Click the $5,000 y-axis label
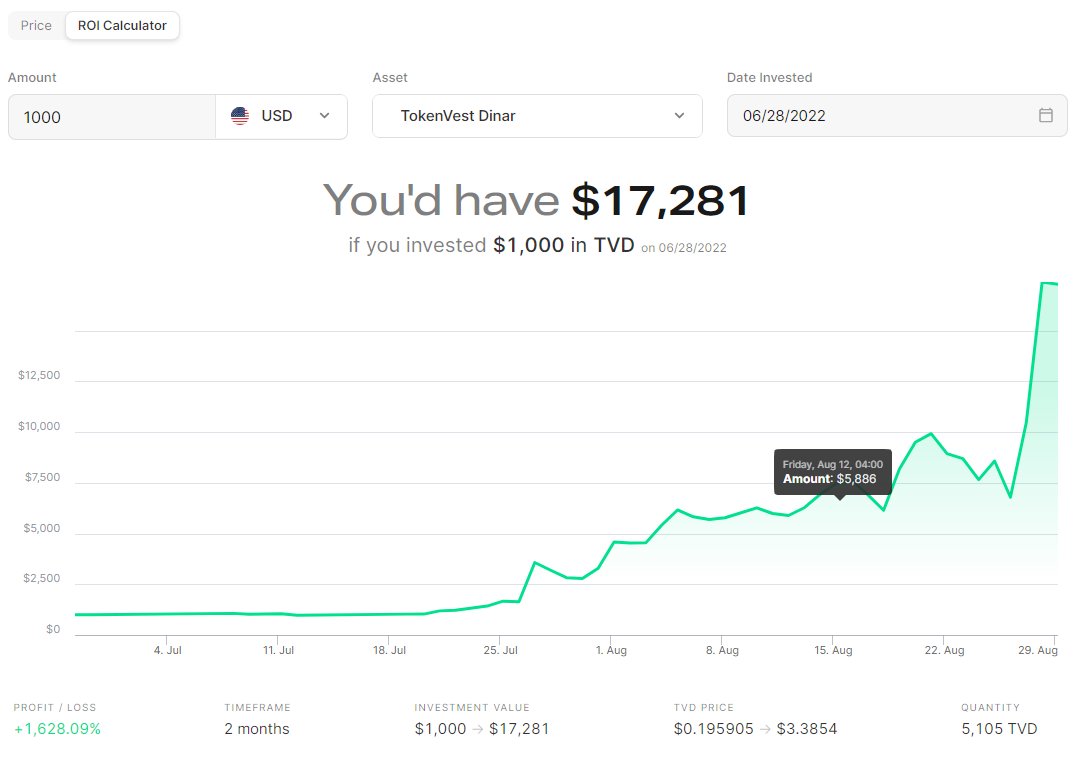1079x758 pixels. 41,528
